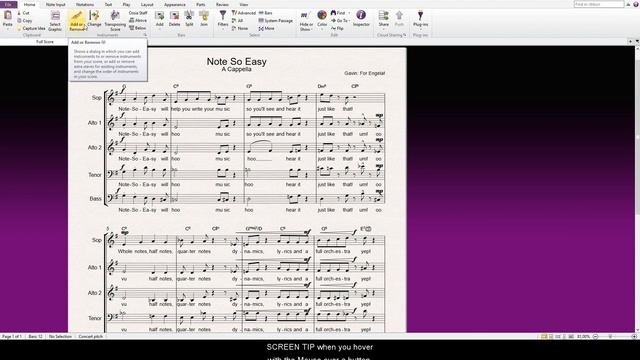Image resolution: width=640 pixels, height=360 pixels.
Task: Click the No Selection status entry
Action: [x=60, y=336]
